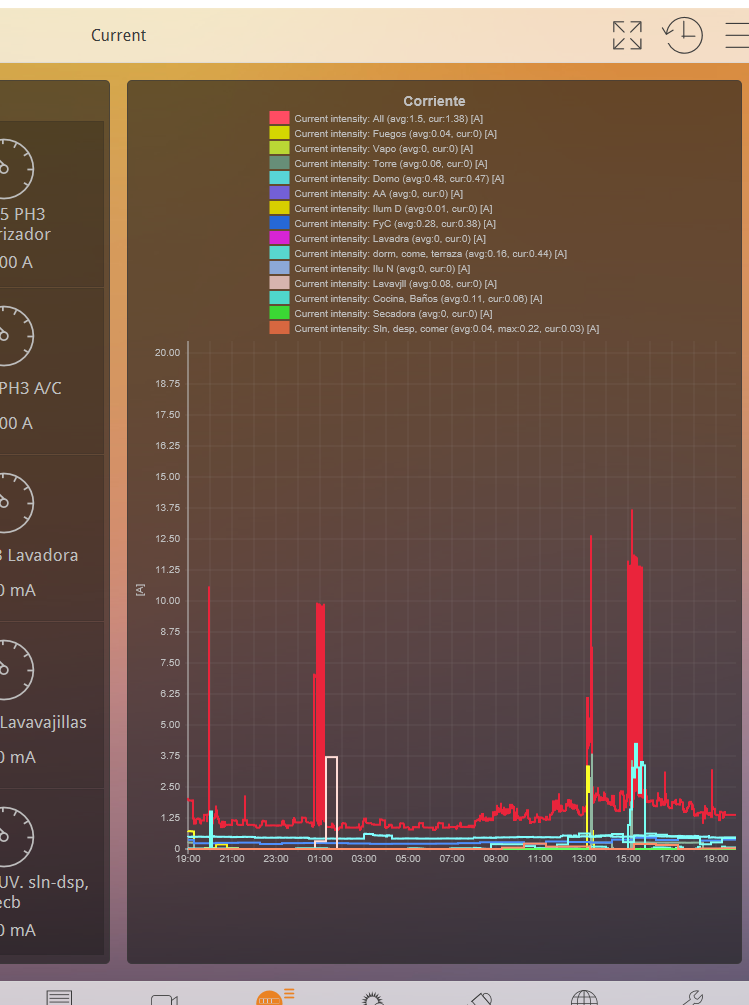The image size is (749, 1005).
Task: Open the fullscreen expand icon
Action: 627,35
